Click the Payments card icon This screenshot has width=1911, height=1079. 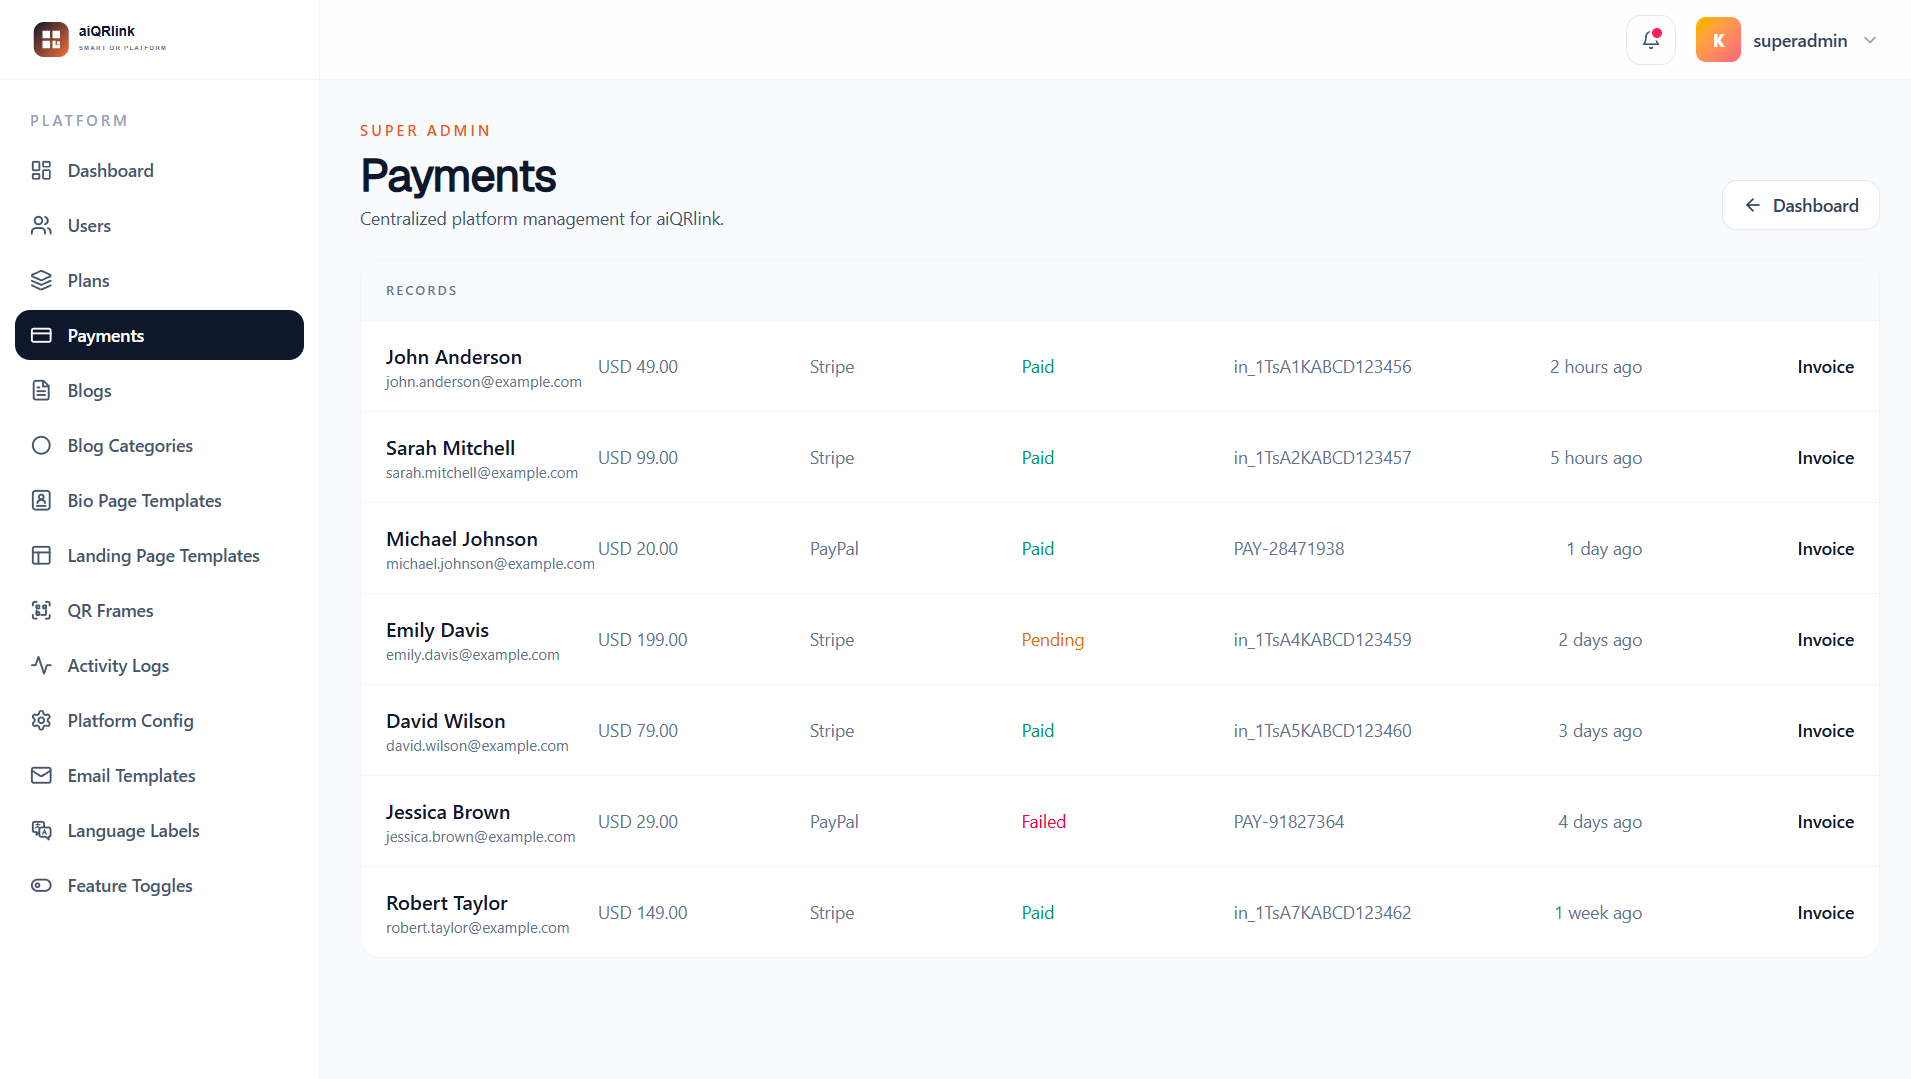point(41,335)
